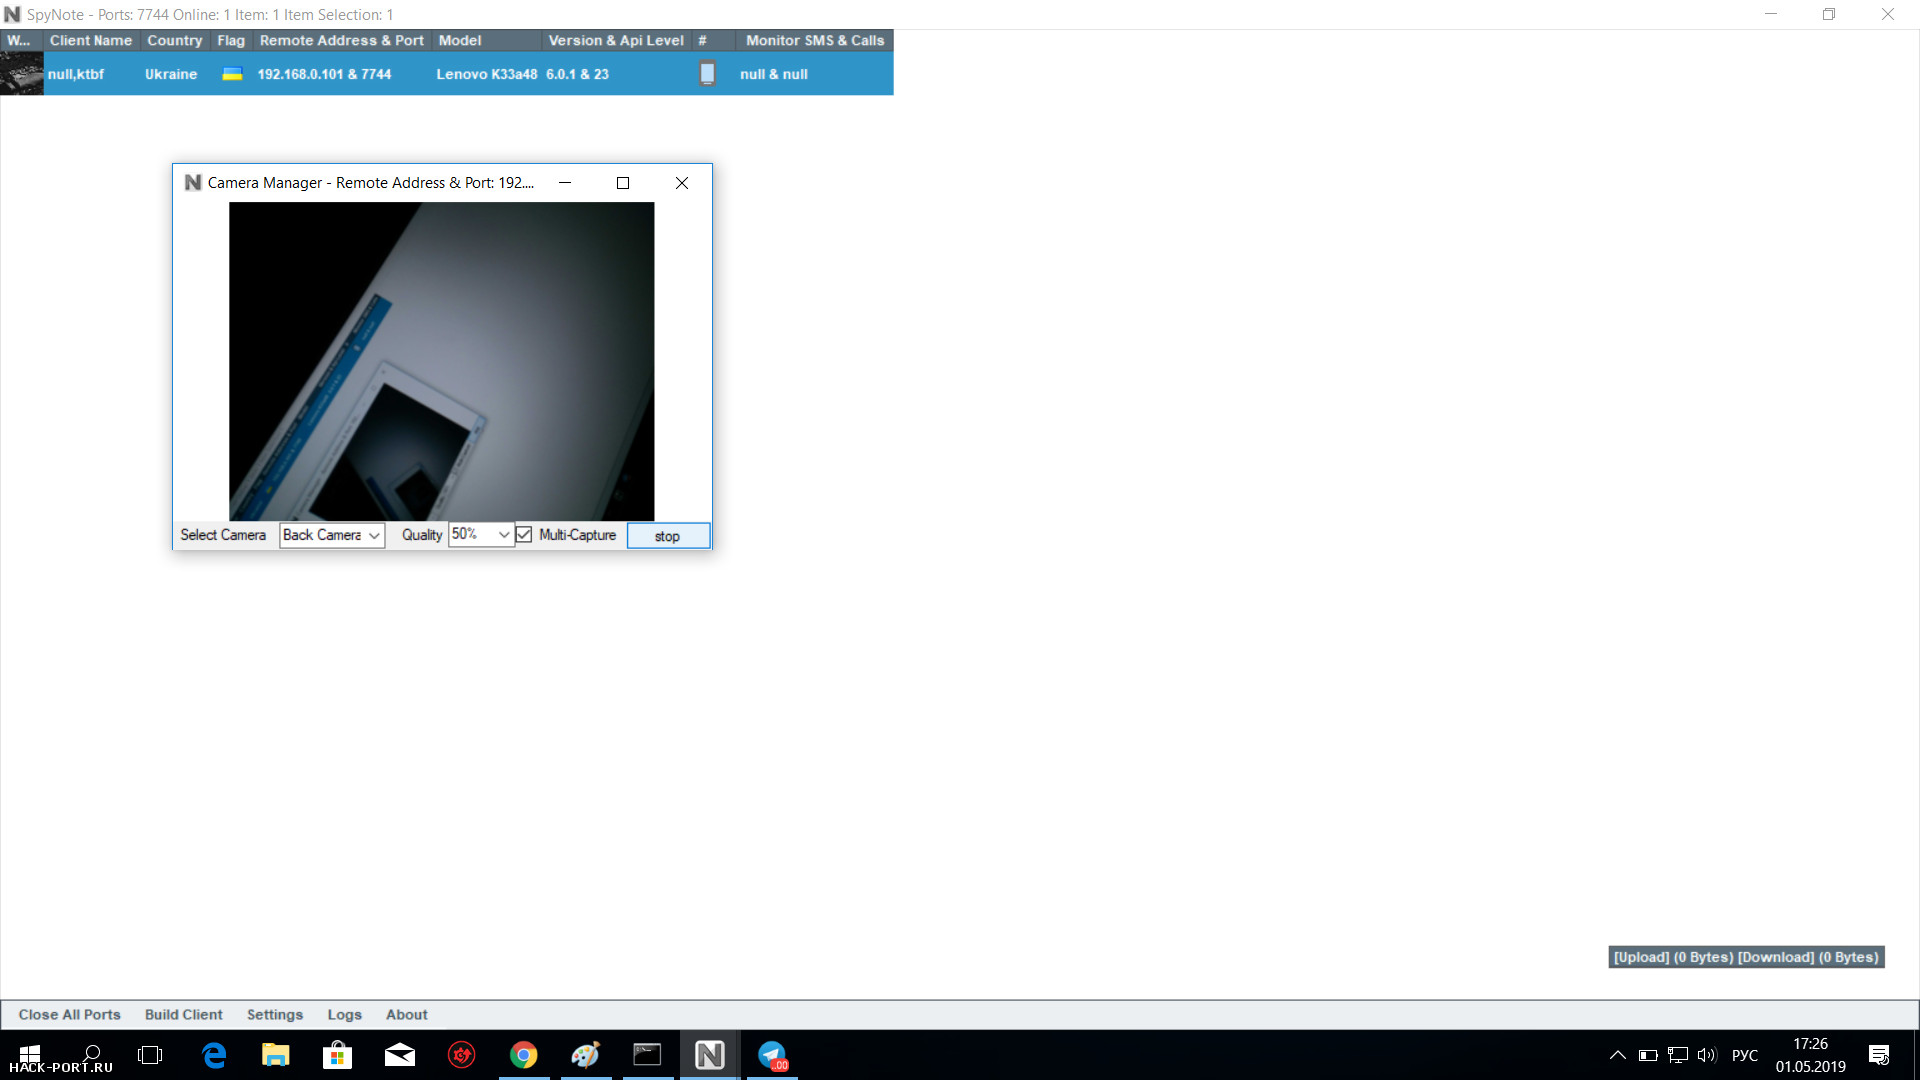Click the Upload/Download bytes status label
Image resolution: width=1920 pixels, height=1080 pixels.
(1746, 957)
